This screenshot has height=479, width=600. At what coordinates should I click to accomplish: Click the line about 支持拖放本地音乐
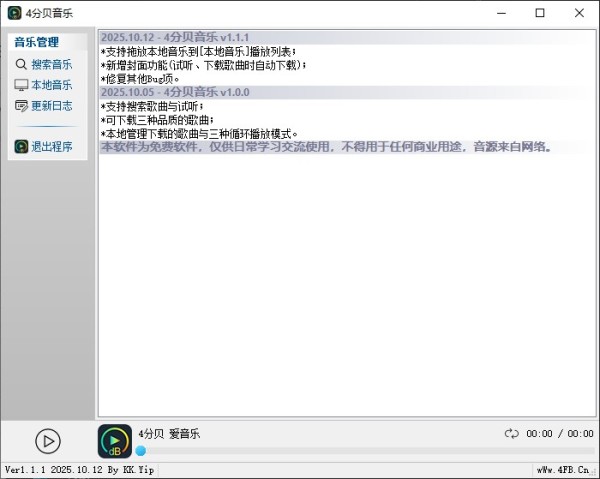pyautogui.click(x=198, y=51)
